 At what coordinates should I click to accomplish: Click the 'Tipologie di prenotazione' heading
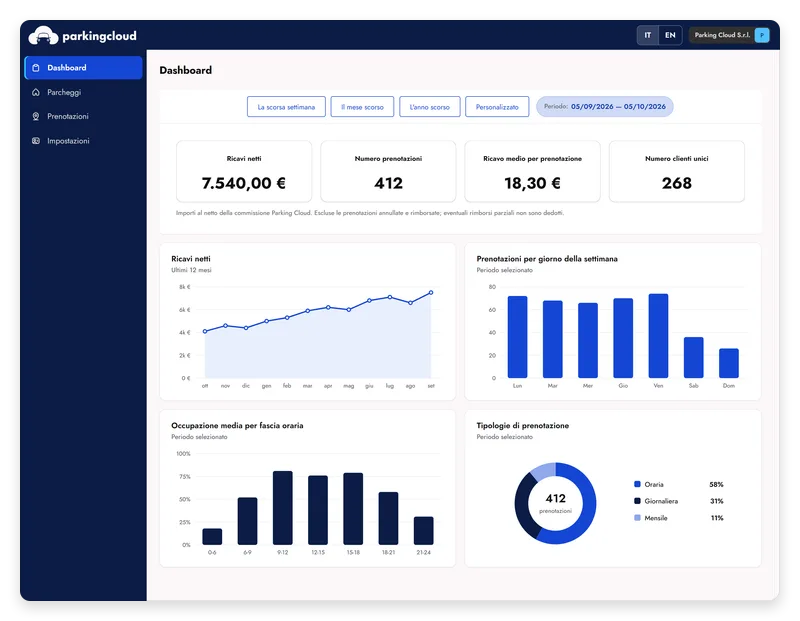click(522, 426)
